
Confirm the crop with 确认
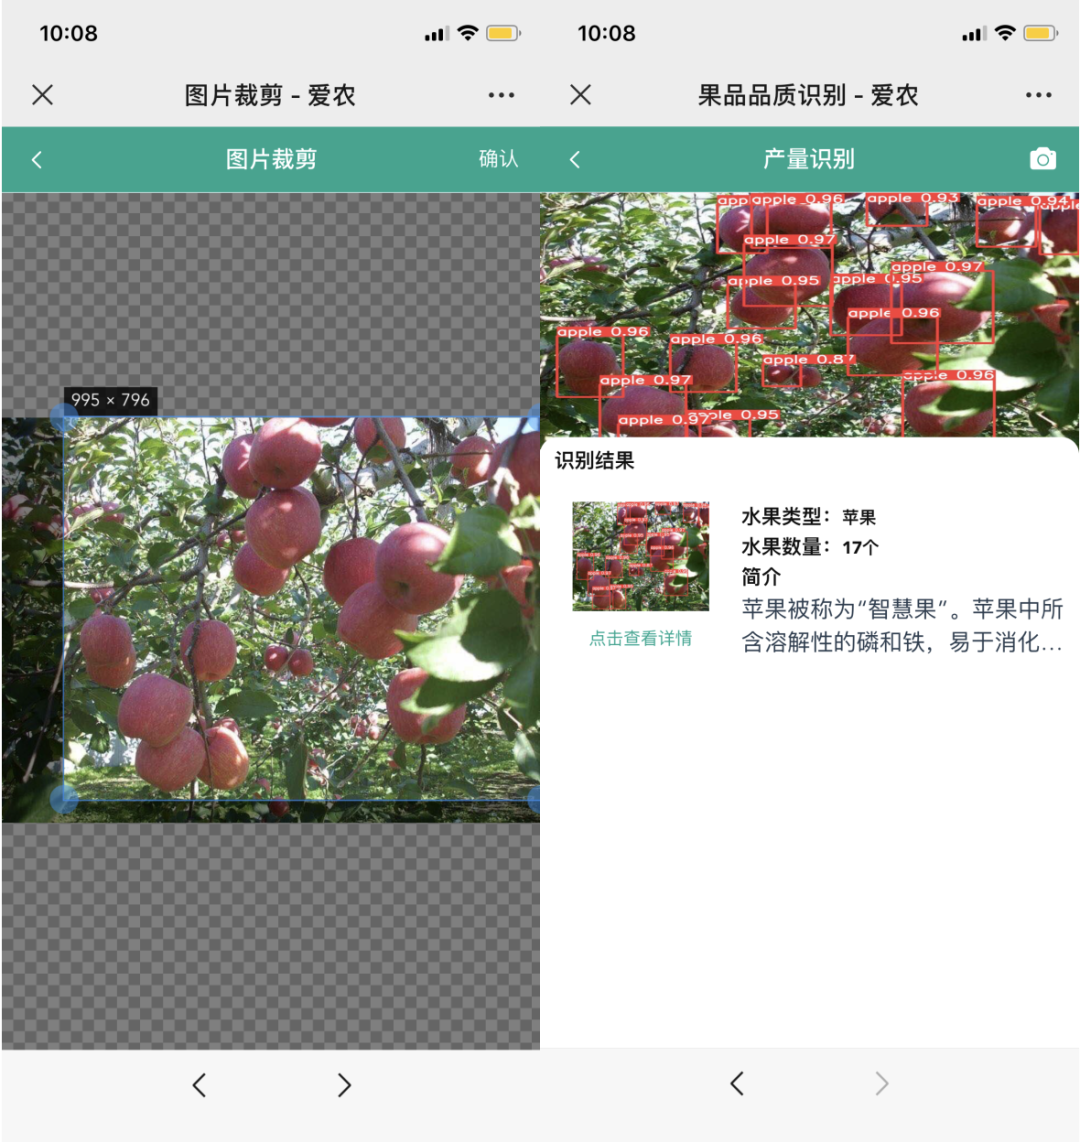point(498,159)
